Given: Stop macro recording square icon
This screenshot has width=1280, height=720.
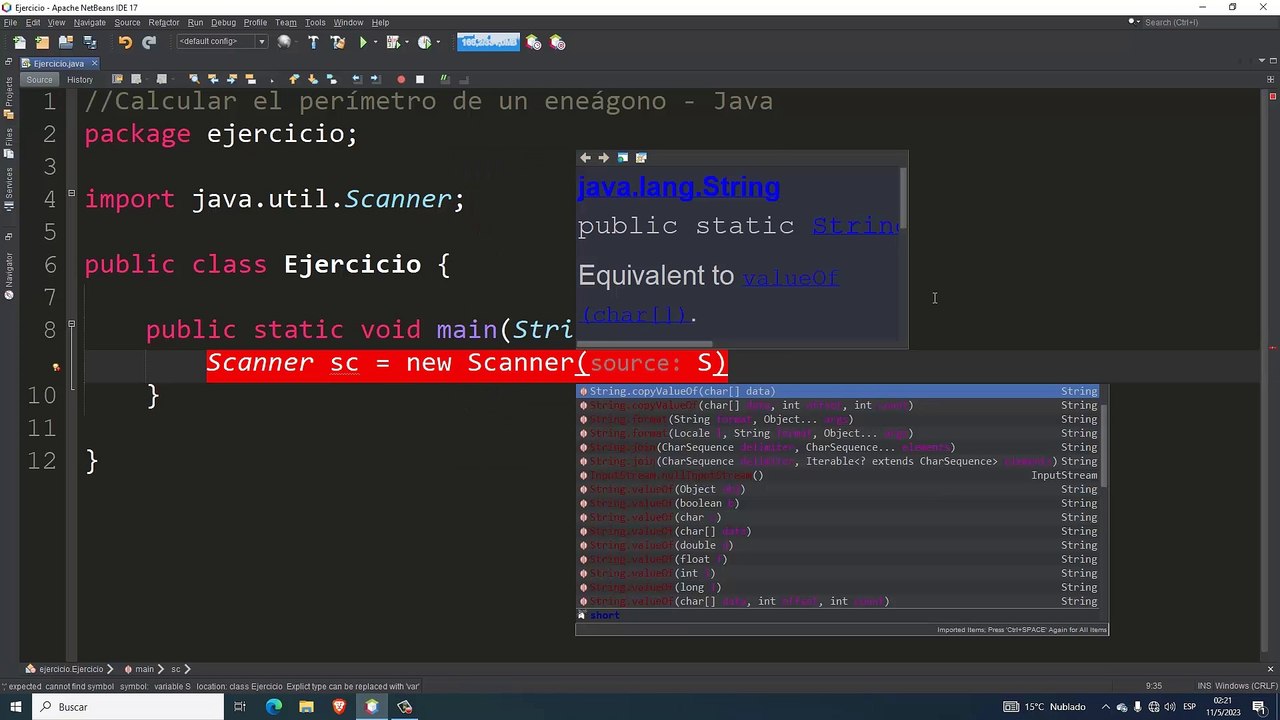Looking at the screenshot, I should (x=420, y=79).
